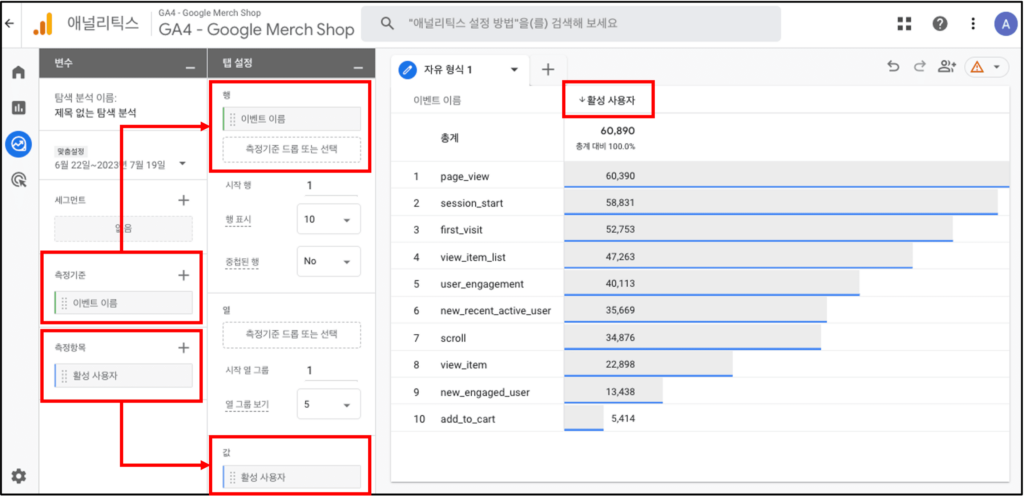This screenshot has height=496, width=1024.
Task: Click the 이벤트 이름 chip in 행 section
Action: 291,119
